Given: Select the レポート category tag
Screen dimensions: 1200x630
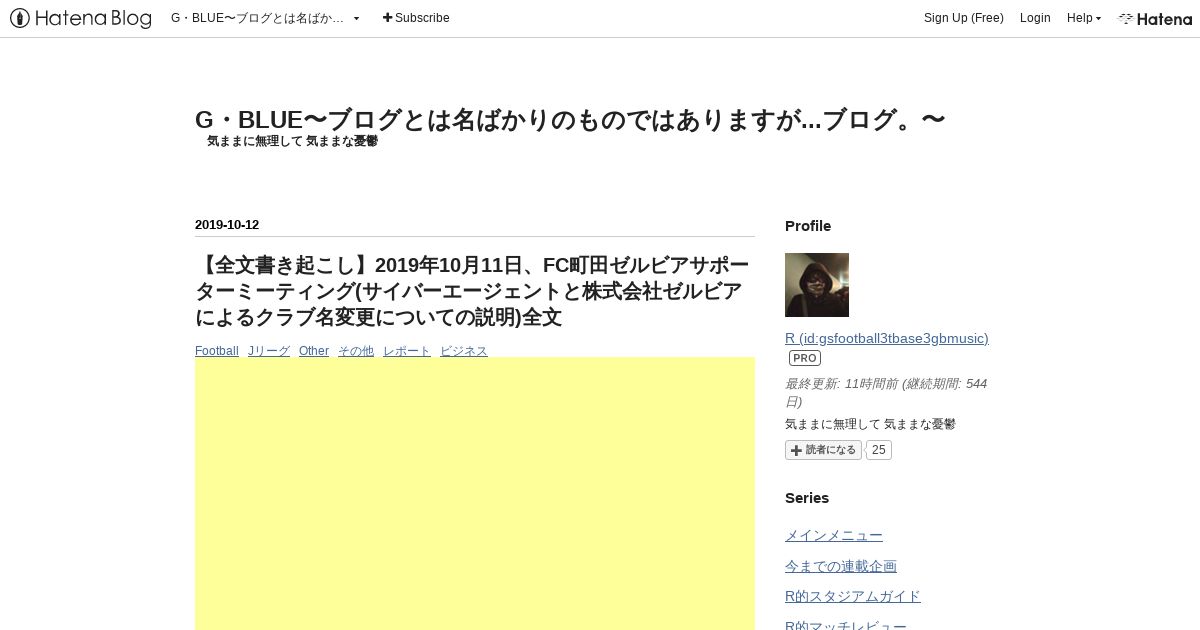Looking at the screenshot, I should click(407, 351).
